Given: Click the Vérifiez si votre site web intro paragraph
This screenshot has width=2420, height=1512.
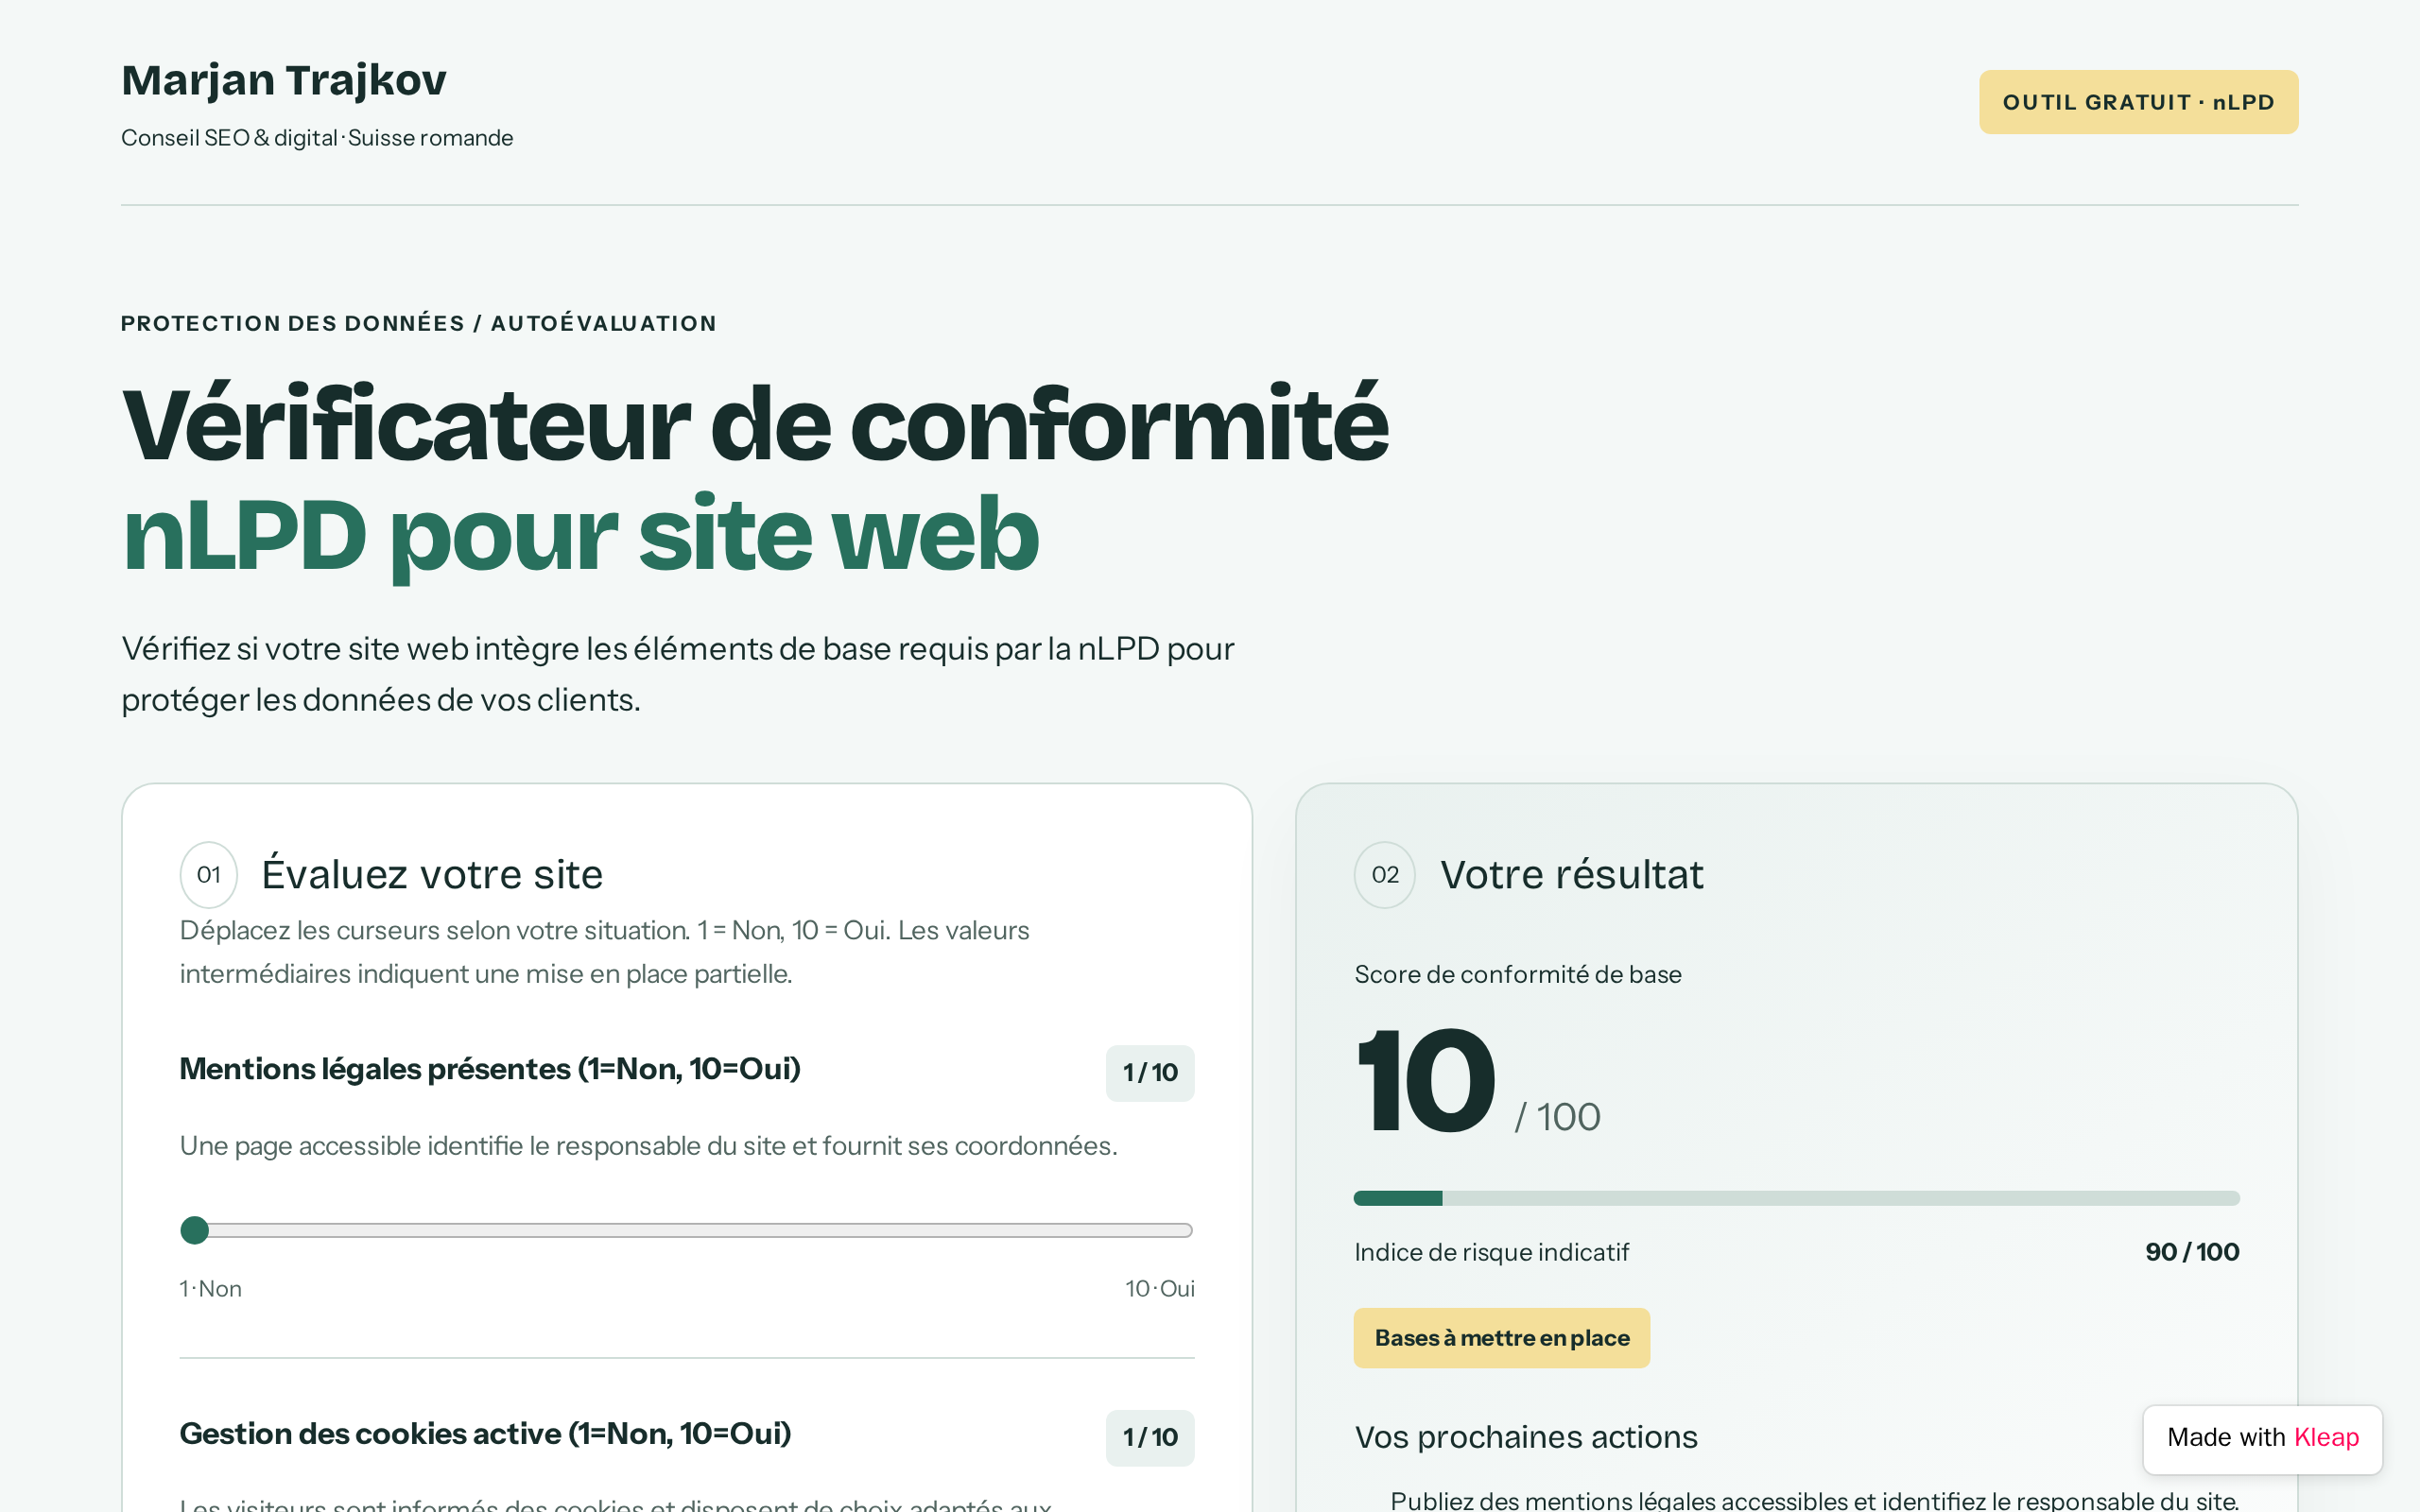Looking at the screenshot, I should [678, 674].
